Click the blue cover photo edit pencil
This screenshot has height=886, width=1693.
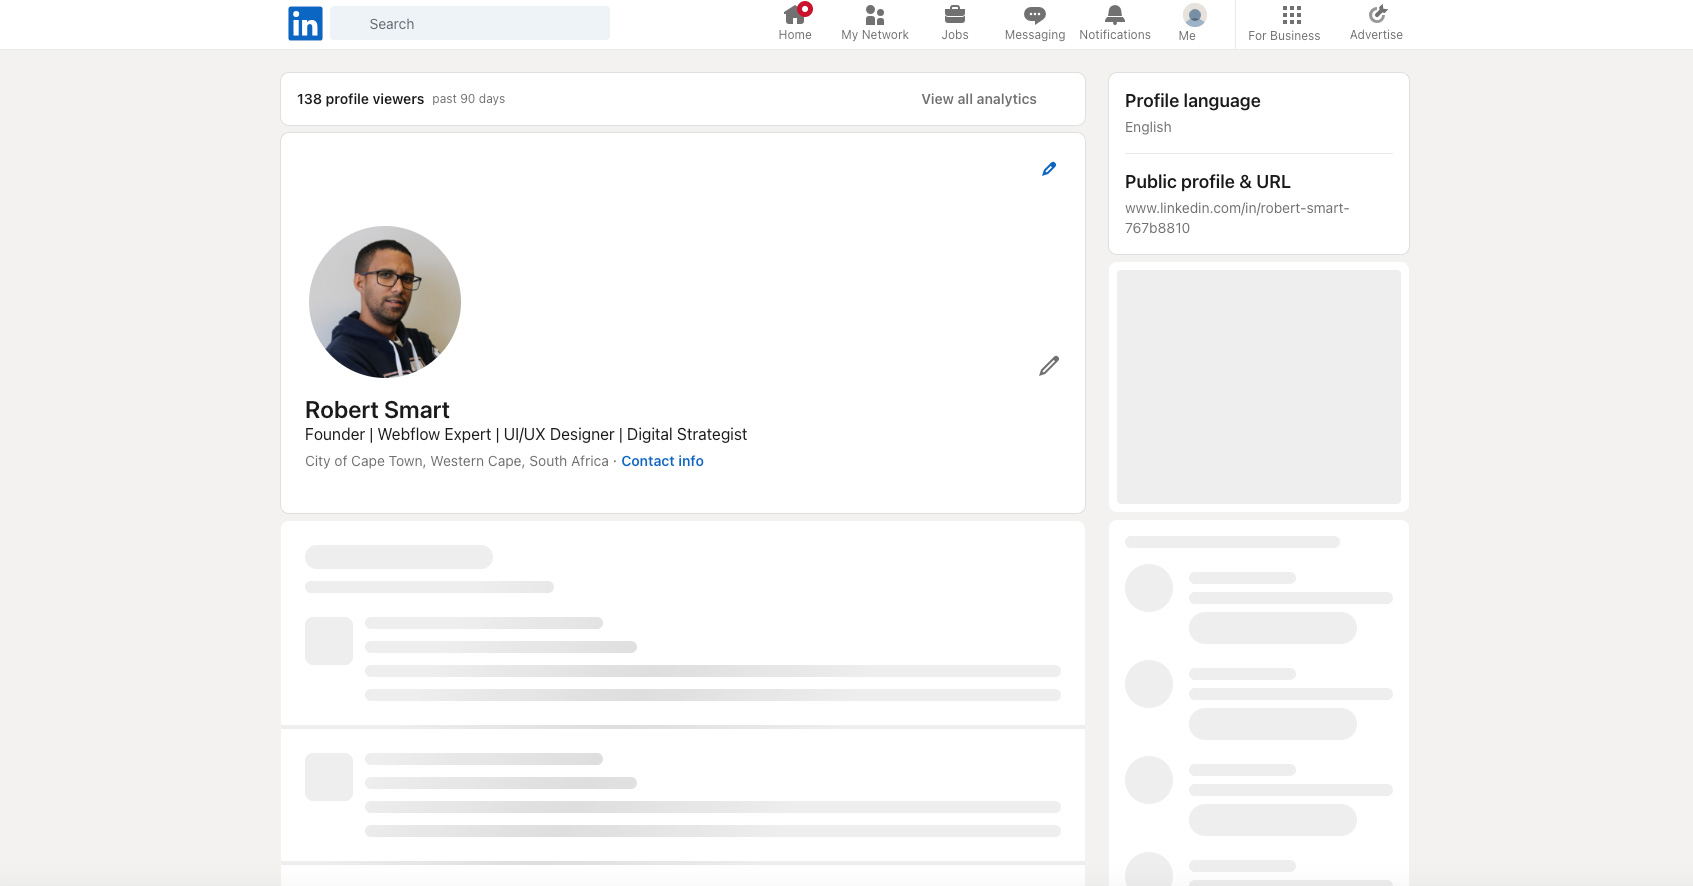[1049, 169]
